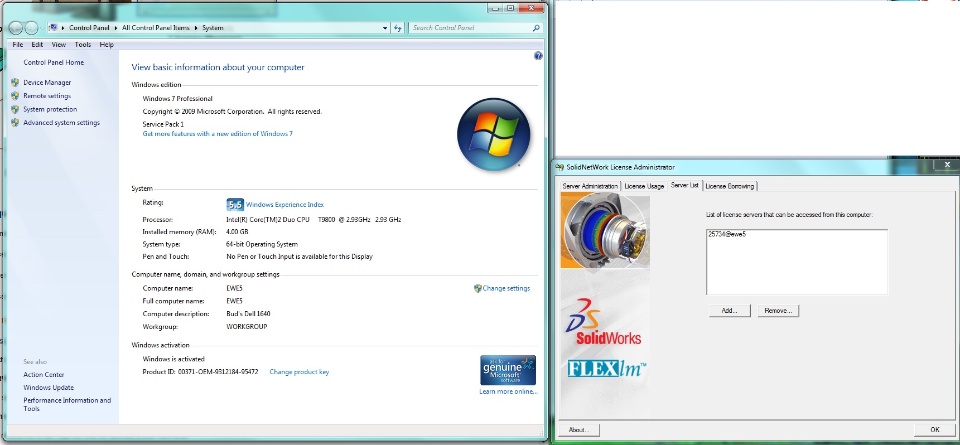Click the SolidWorks product render image

tap(604, 231)
